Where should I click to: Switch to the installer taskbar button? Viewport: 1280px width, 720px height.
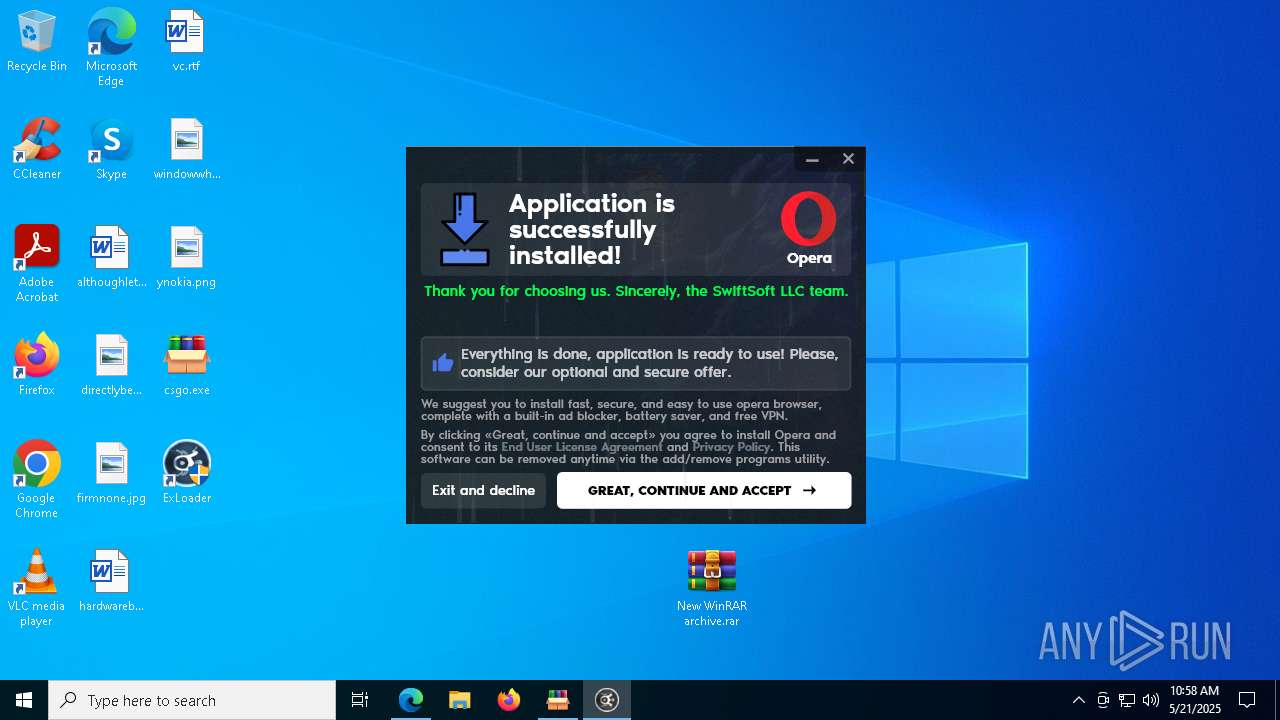click(607, 700)
